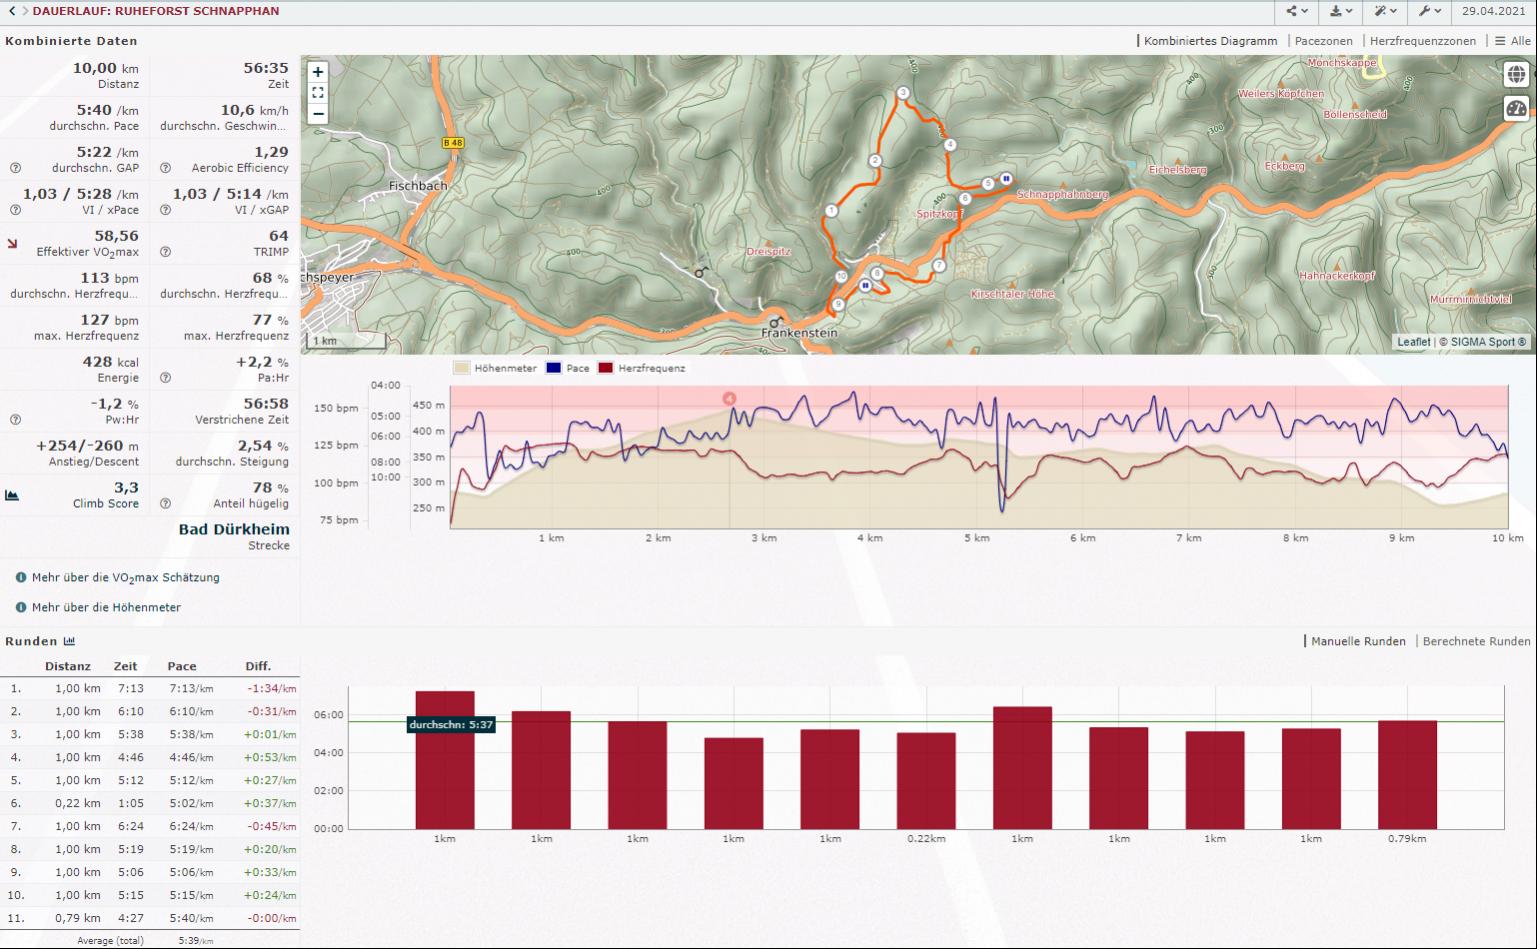Switch to the Pacezonen view
Screen dimensions: 1537x949
point(1323,41)
